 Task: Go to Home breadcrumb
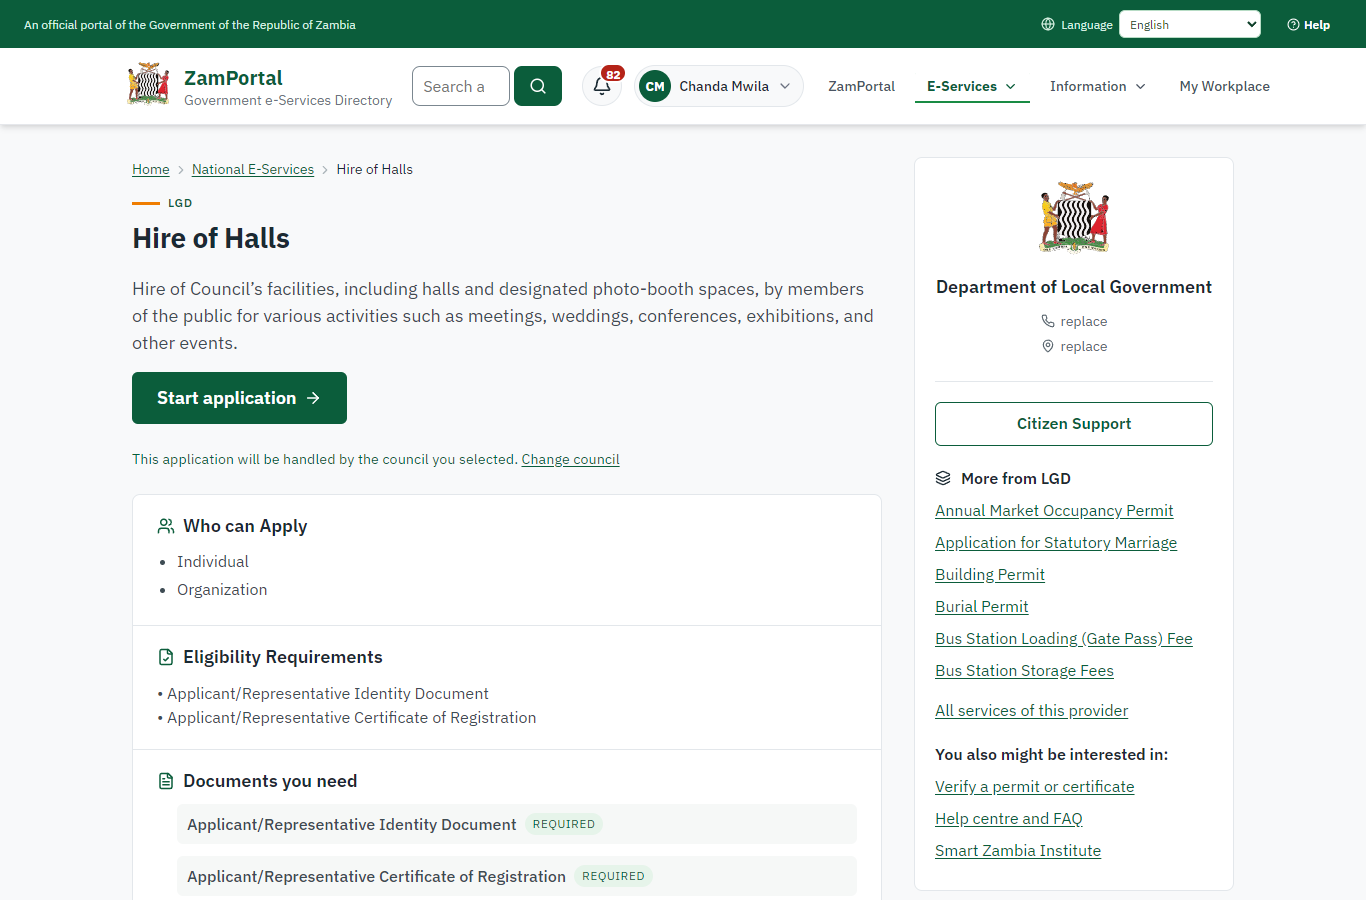pyautogui.click(x=151, y=169)
